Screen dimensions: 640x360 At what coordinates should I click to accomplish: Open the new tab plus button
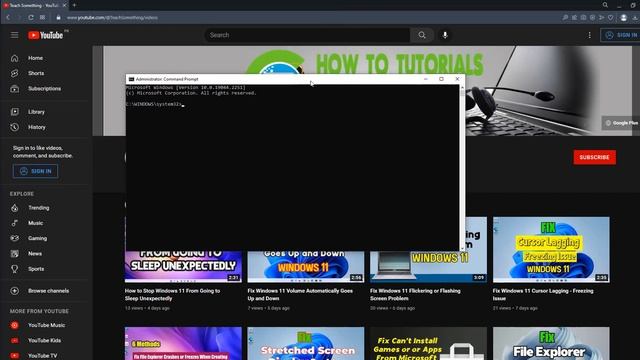tap(74, 5)
